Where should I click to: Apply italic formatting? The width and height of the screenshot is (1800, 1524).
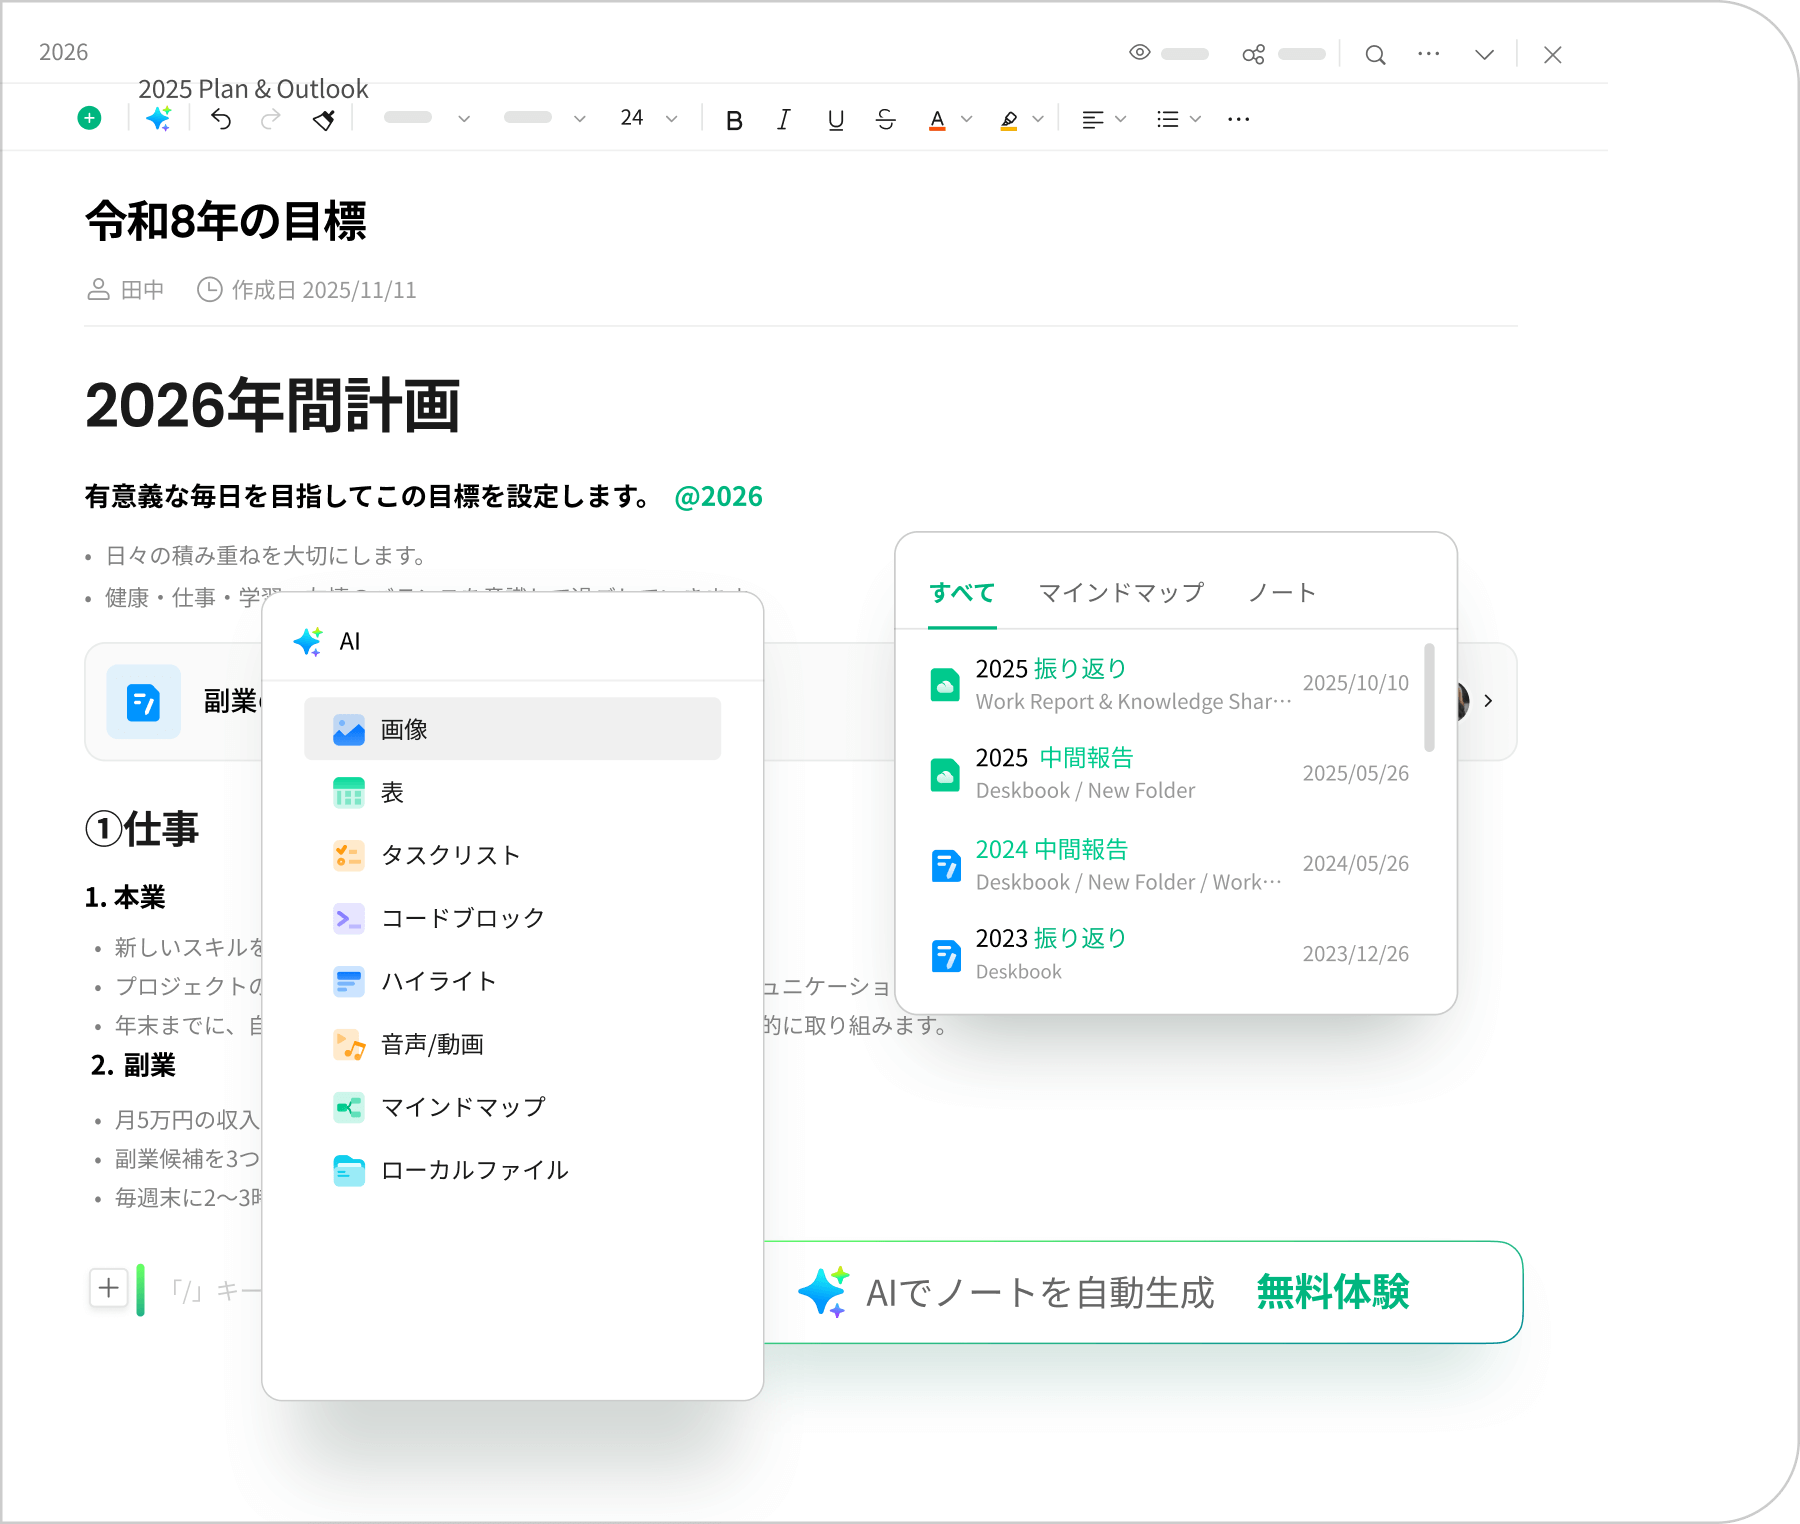[x=784, y=120]
